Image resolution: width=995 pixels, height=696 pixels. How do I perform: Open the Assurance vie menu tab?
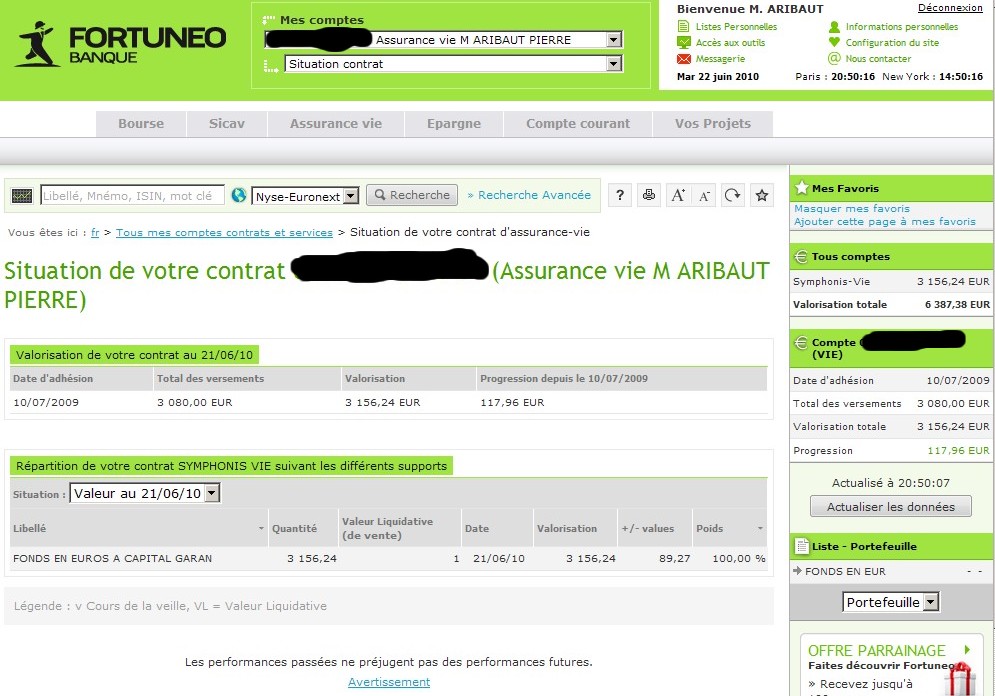336,124
